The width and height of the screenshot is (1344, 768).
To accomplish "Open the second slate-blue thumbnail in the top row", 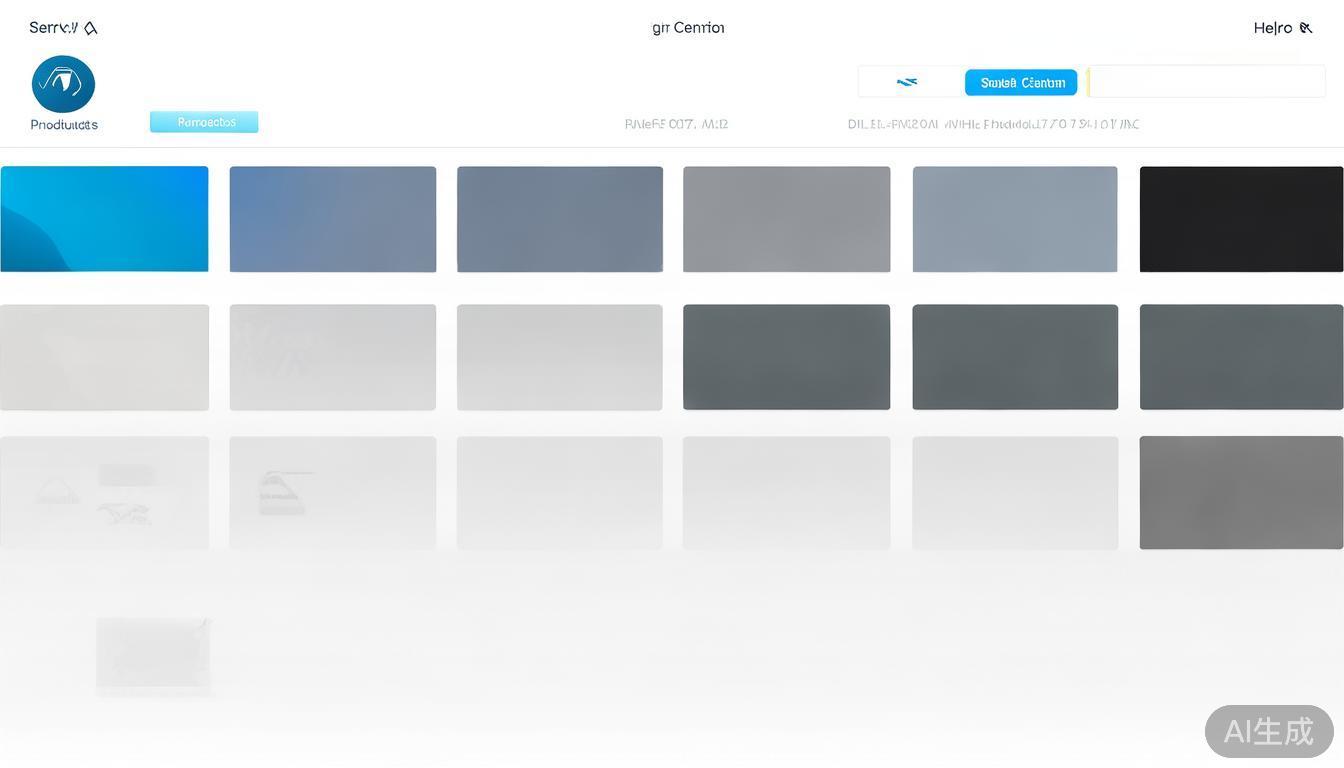I will click(559, 219).
